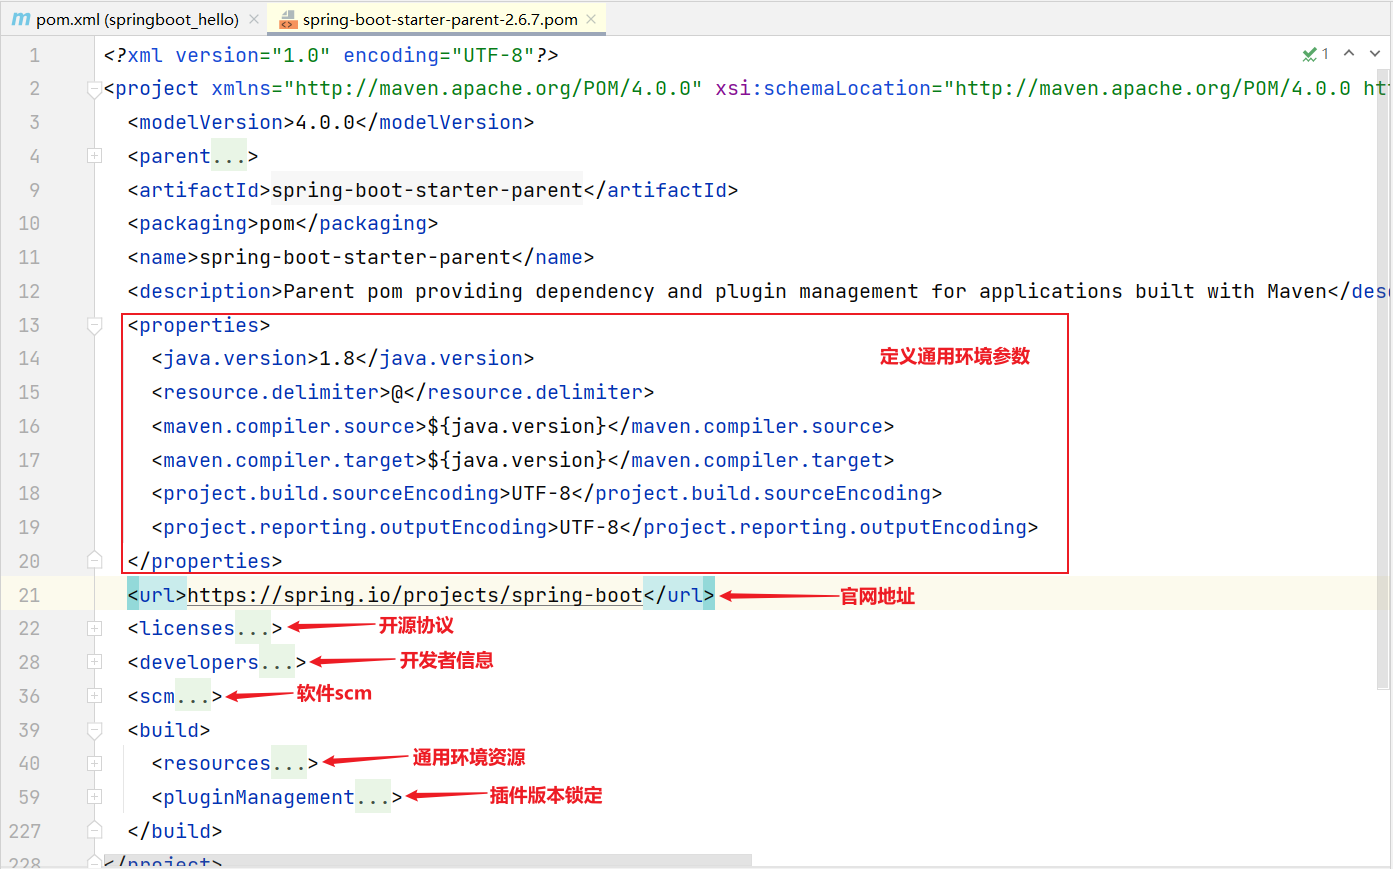Click UTF-8 in the project.build.sourceEncoding line
Viewport: 1393px width, 869px height.
click(541, 493)
